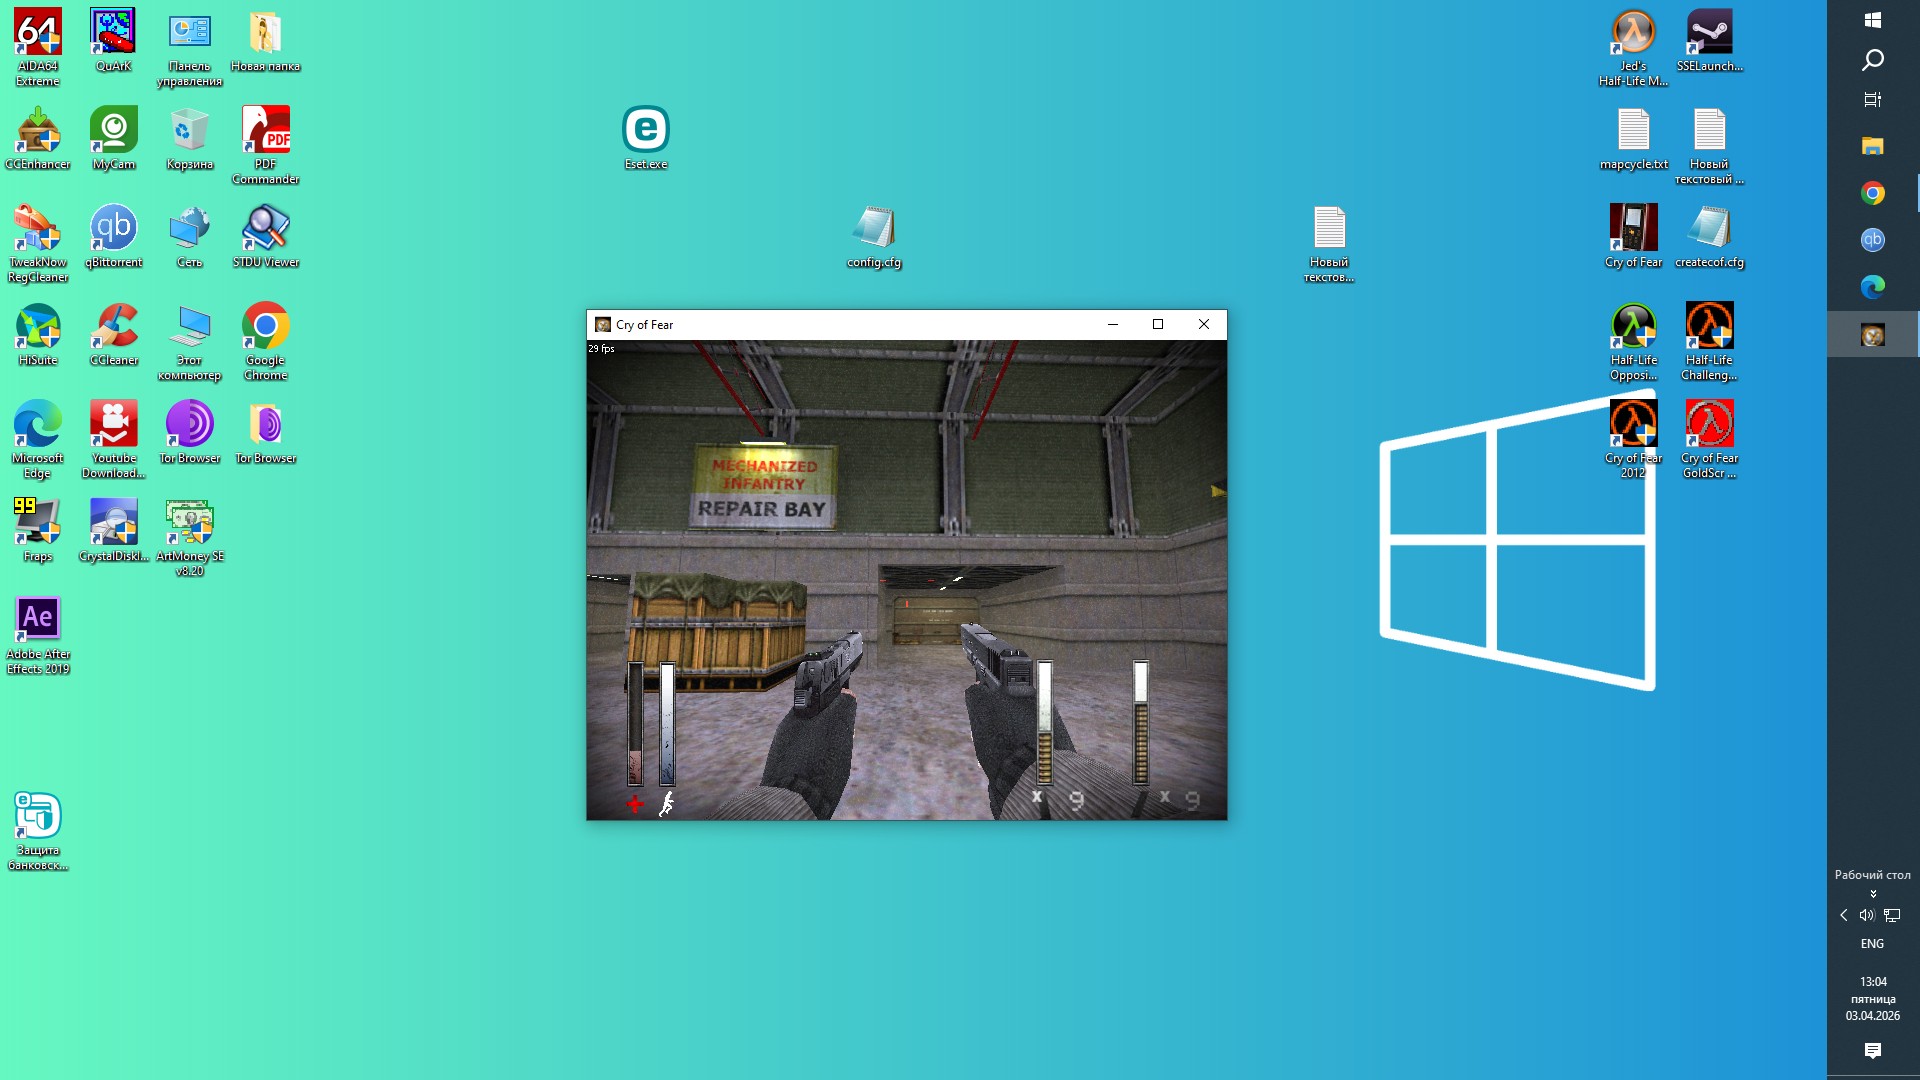Image resolution: width=1920 pixels, height=1080 pixels.
Task: Select the Eset.exe desktop icon
Action: [645, 131]
